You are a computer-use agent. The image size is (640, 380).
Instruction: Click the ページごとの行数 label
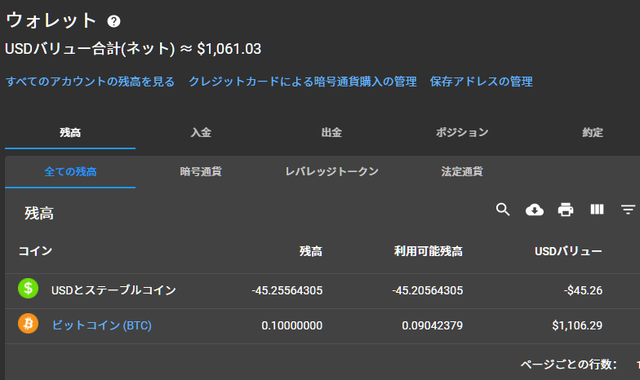569,364
